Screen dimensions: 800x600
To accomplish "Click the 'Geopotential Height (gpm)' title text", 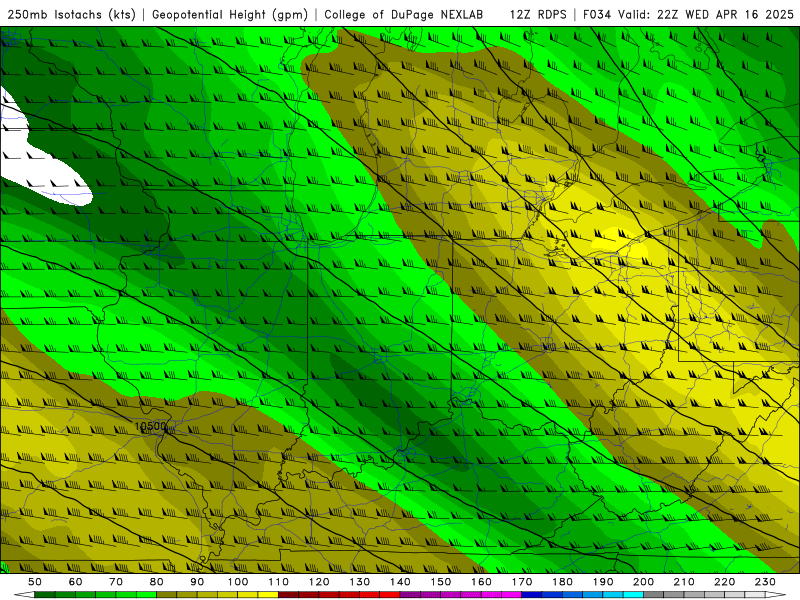I will (230, 15).
